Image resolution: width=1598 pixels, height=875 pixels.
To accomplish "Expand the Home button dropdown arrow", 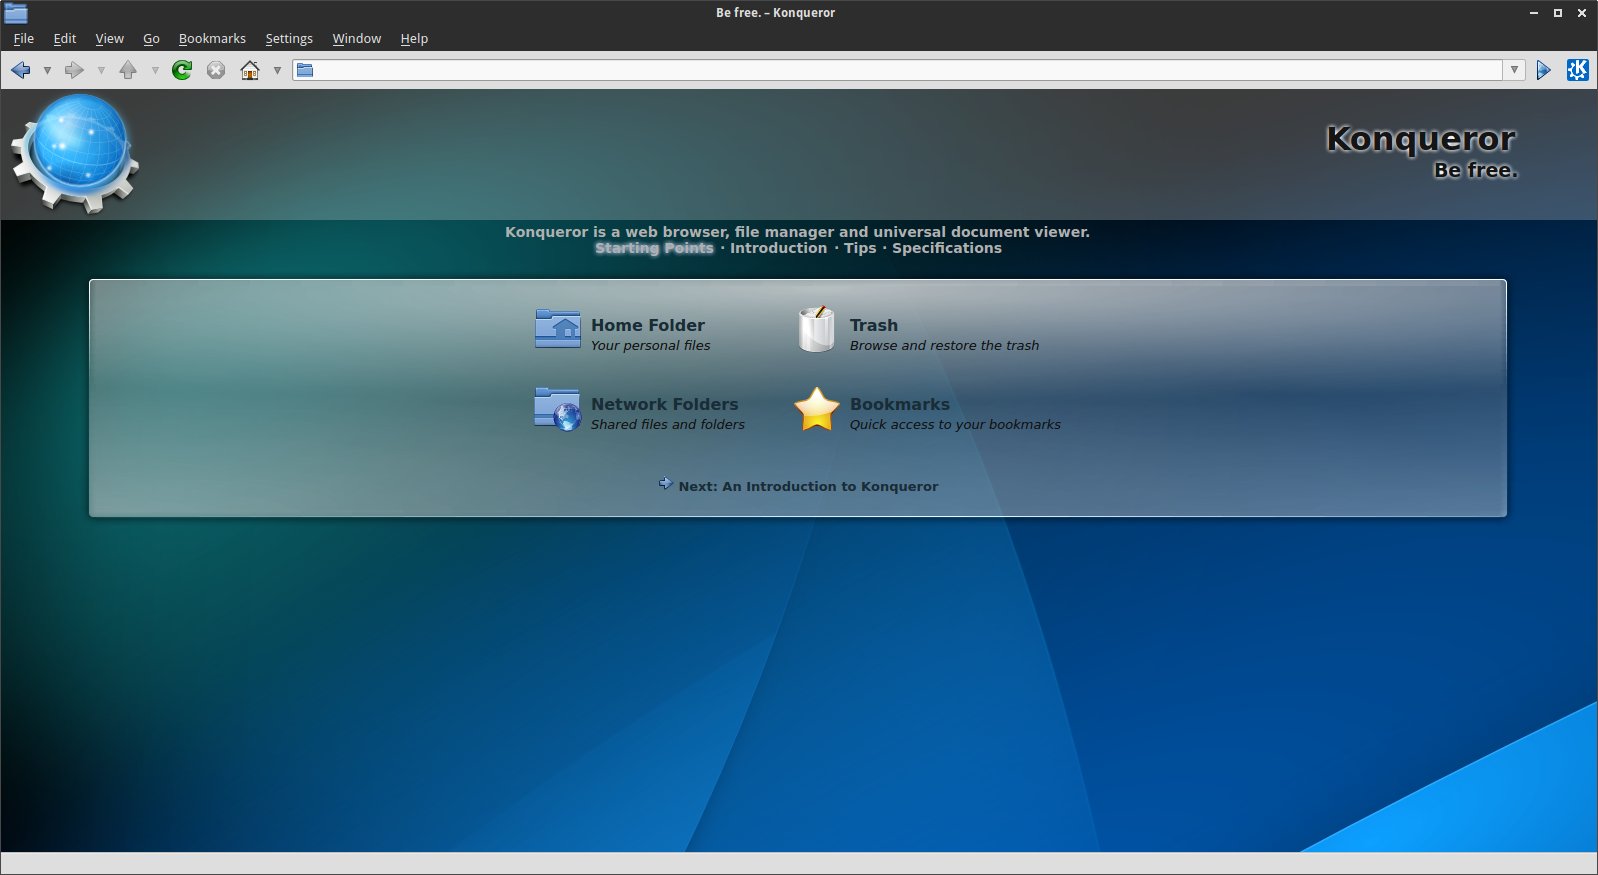I will pyautogui.click(x=277, y=70).
